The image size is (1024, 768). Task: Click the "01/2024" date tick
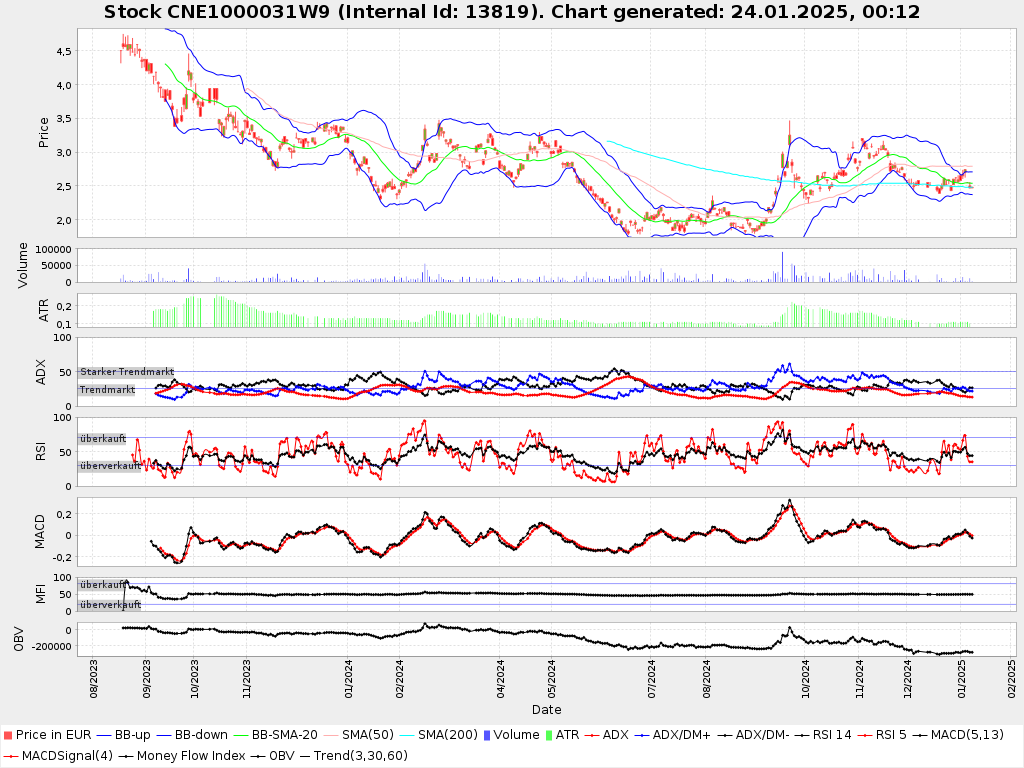348,679
